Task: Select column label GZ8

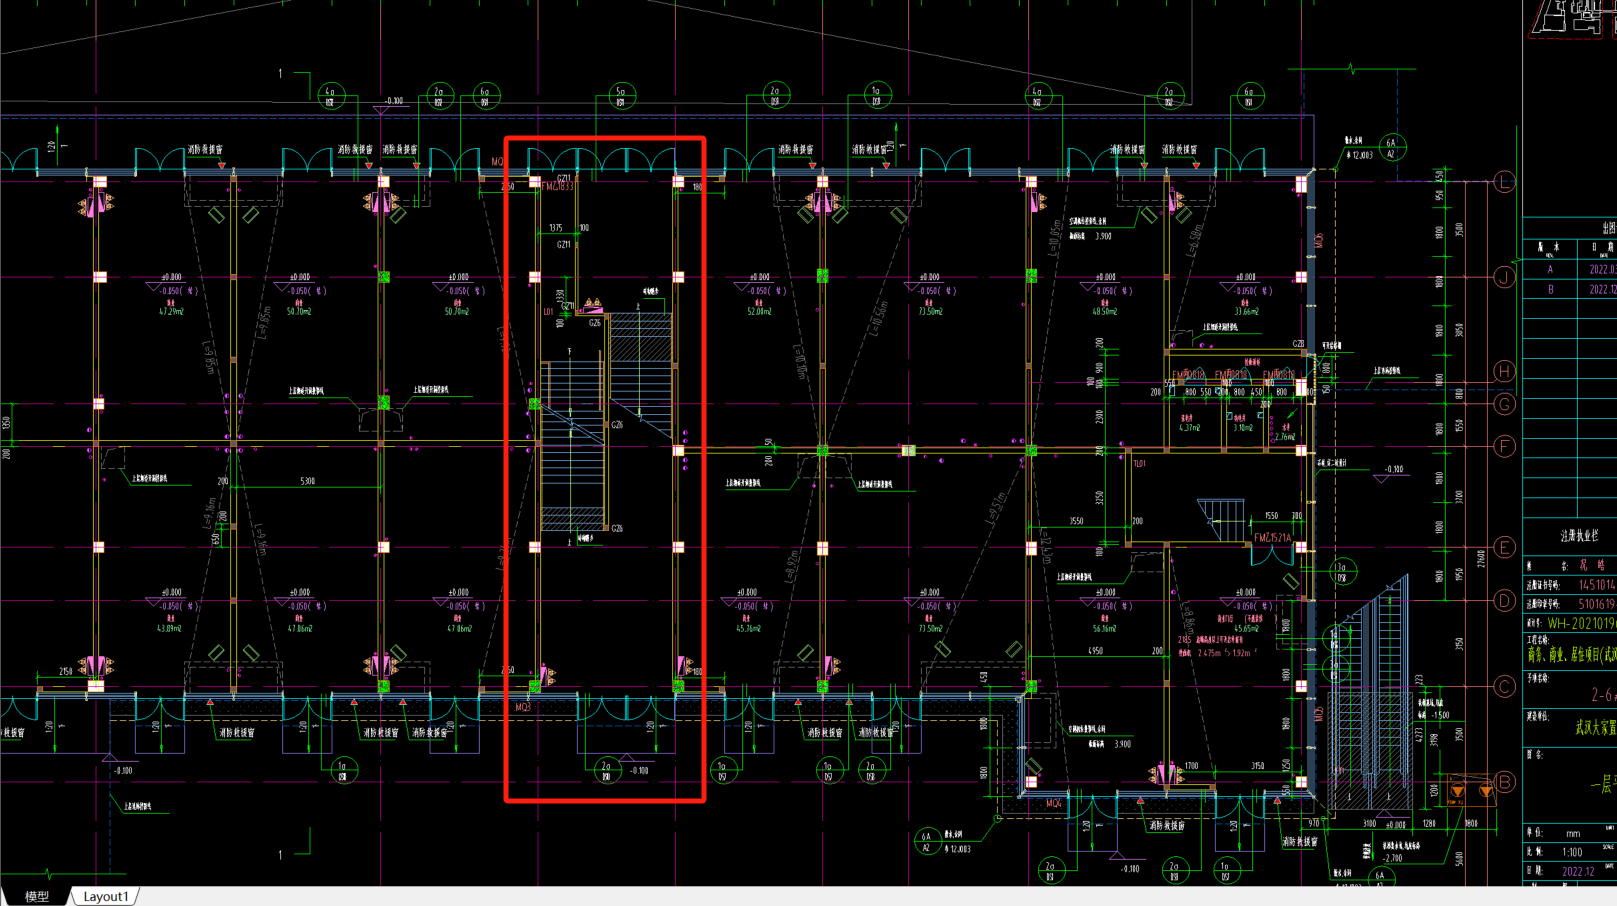Action: coord(1298,344)
